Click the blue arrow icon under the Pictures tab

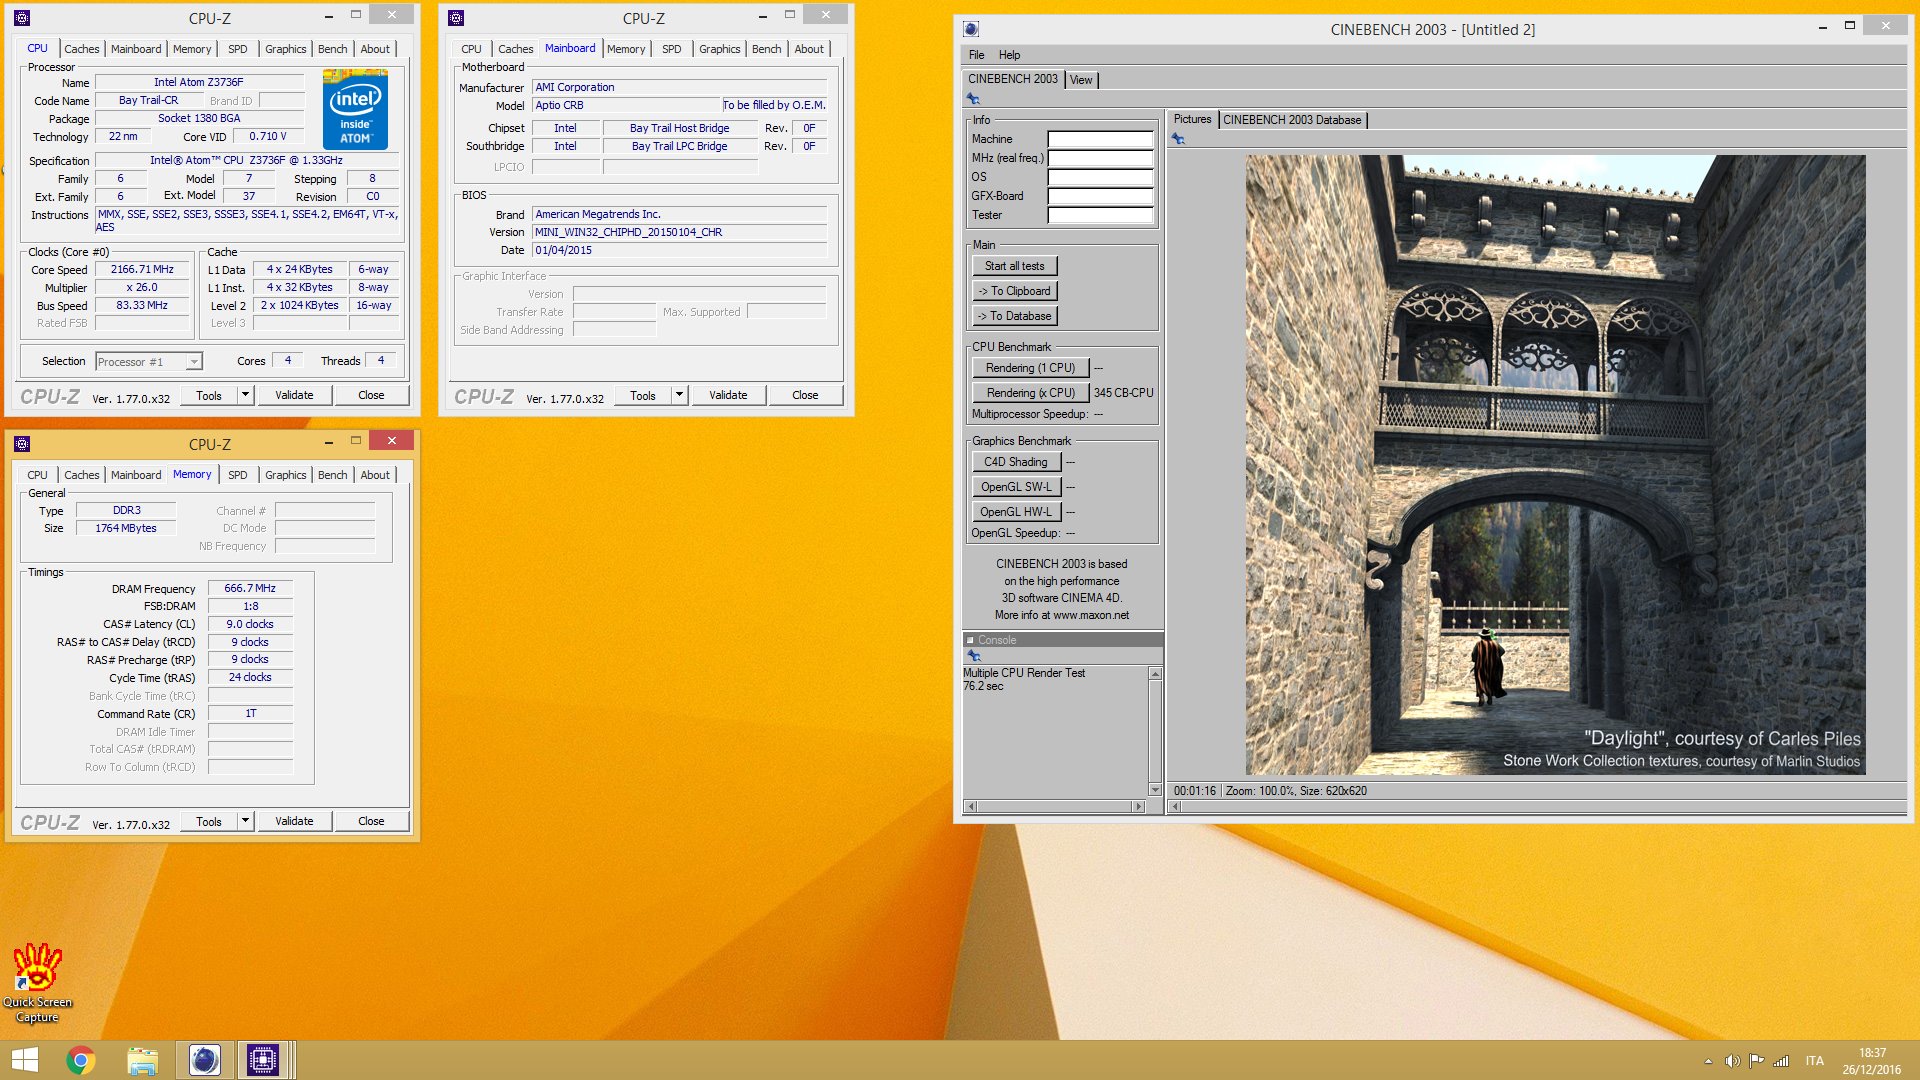point(1178,139)
